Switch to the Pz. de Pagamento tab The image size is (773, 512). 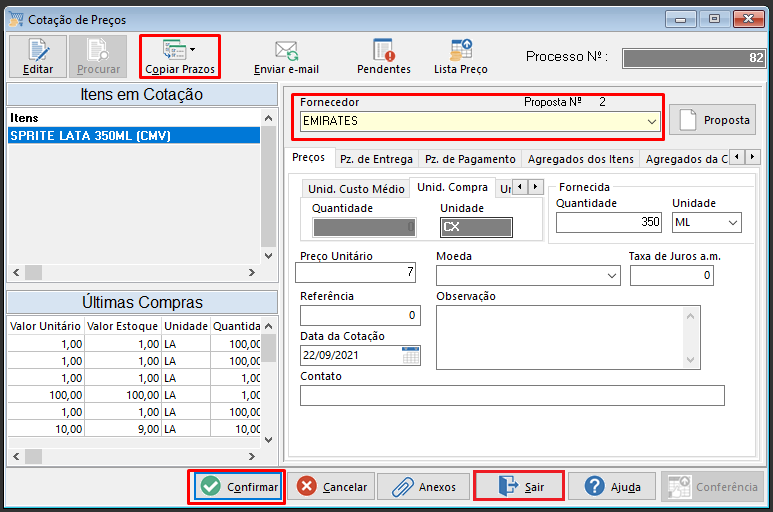point(470,159)
